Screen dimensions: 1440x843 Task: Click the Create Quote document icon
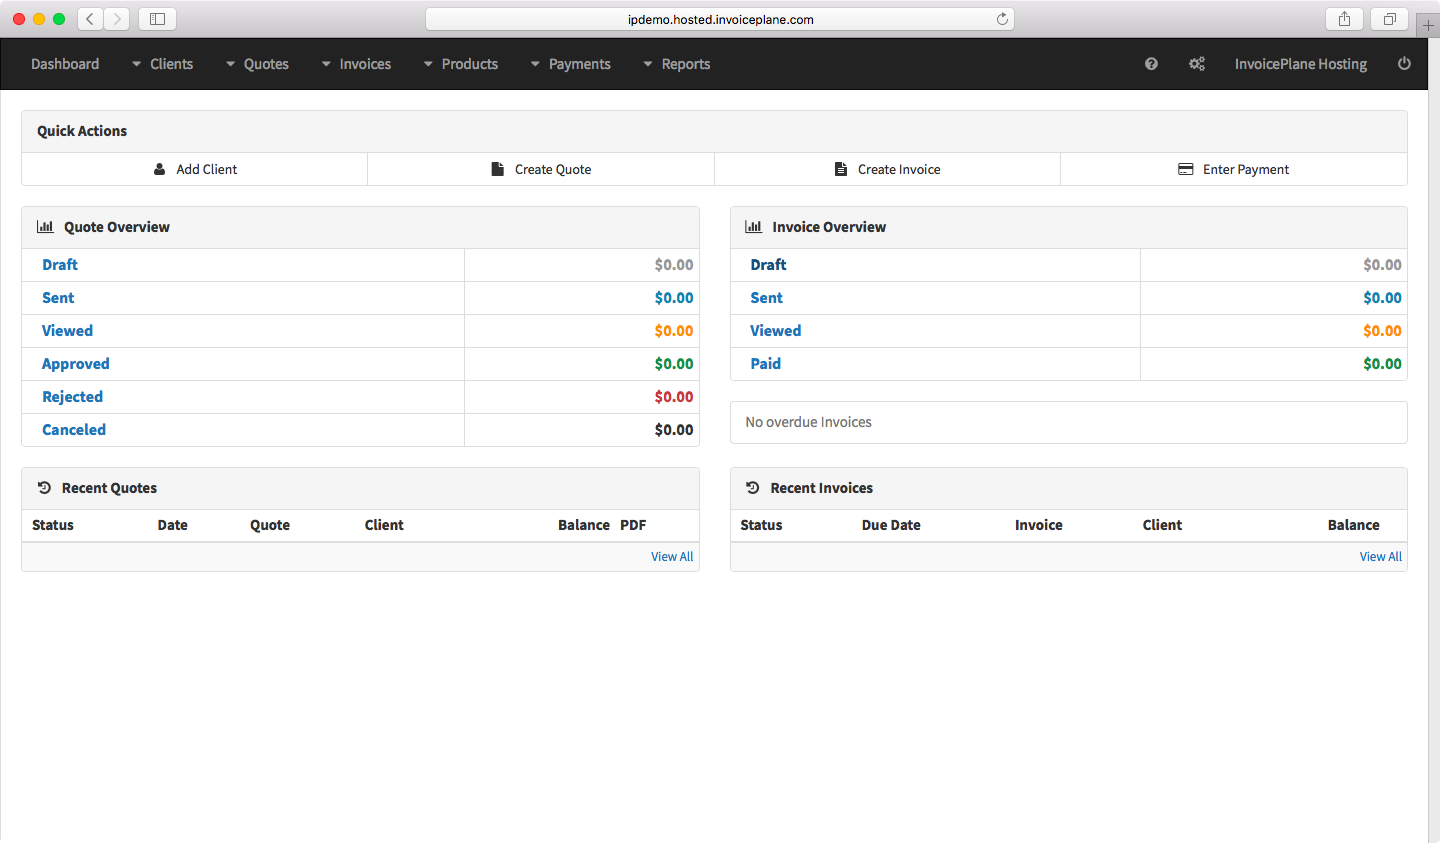click(497, 169)
